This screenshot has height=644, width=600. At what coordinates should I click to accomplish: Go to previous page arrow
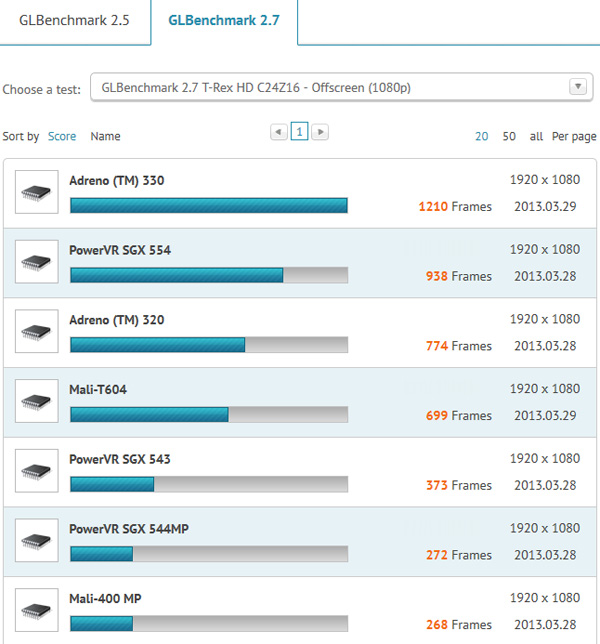click(279, 132)
